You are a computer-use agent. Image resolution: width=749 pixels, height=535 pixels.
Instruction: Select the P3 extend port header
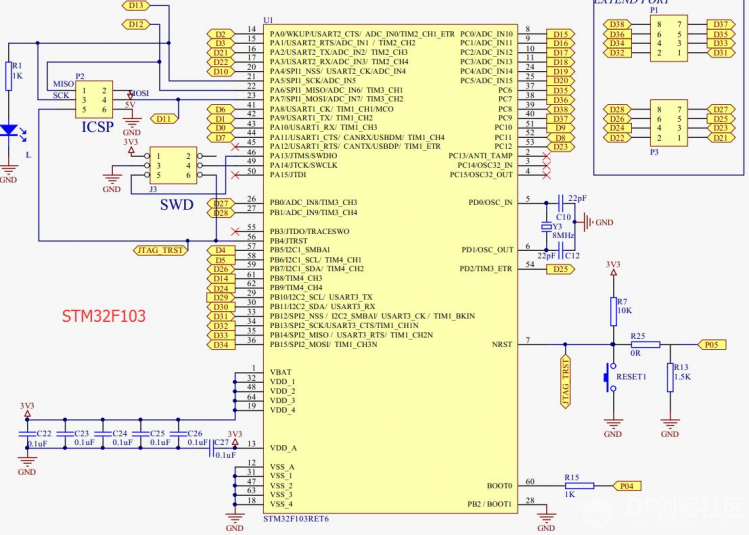(x=669, y=123)
